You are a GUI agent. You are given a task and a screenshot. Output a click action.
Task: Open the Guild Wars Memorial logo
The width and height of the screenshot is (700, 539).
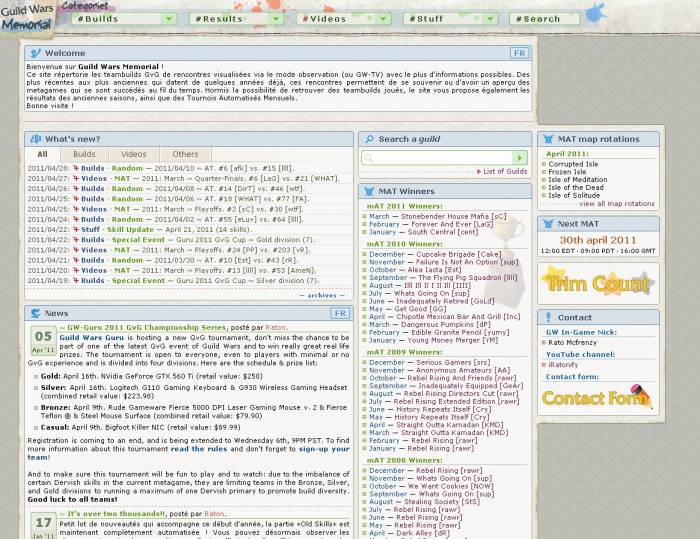[27, 18]
